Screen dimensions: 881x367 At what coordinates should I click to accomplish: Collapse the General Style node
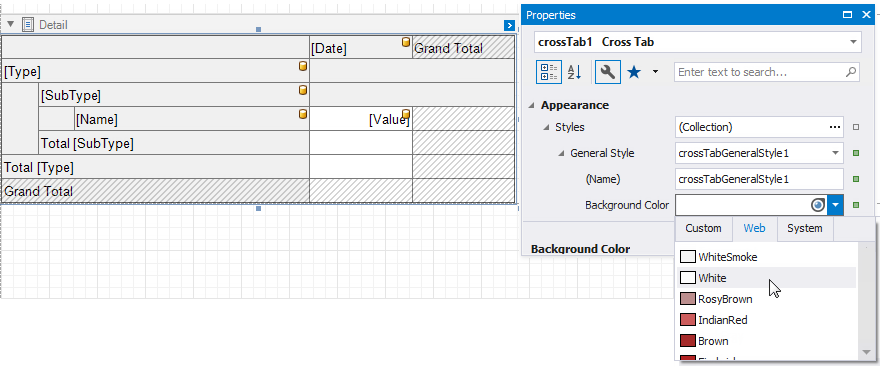pos(561,153)
